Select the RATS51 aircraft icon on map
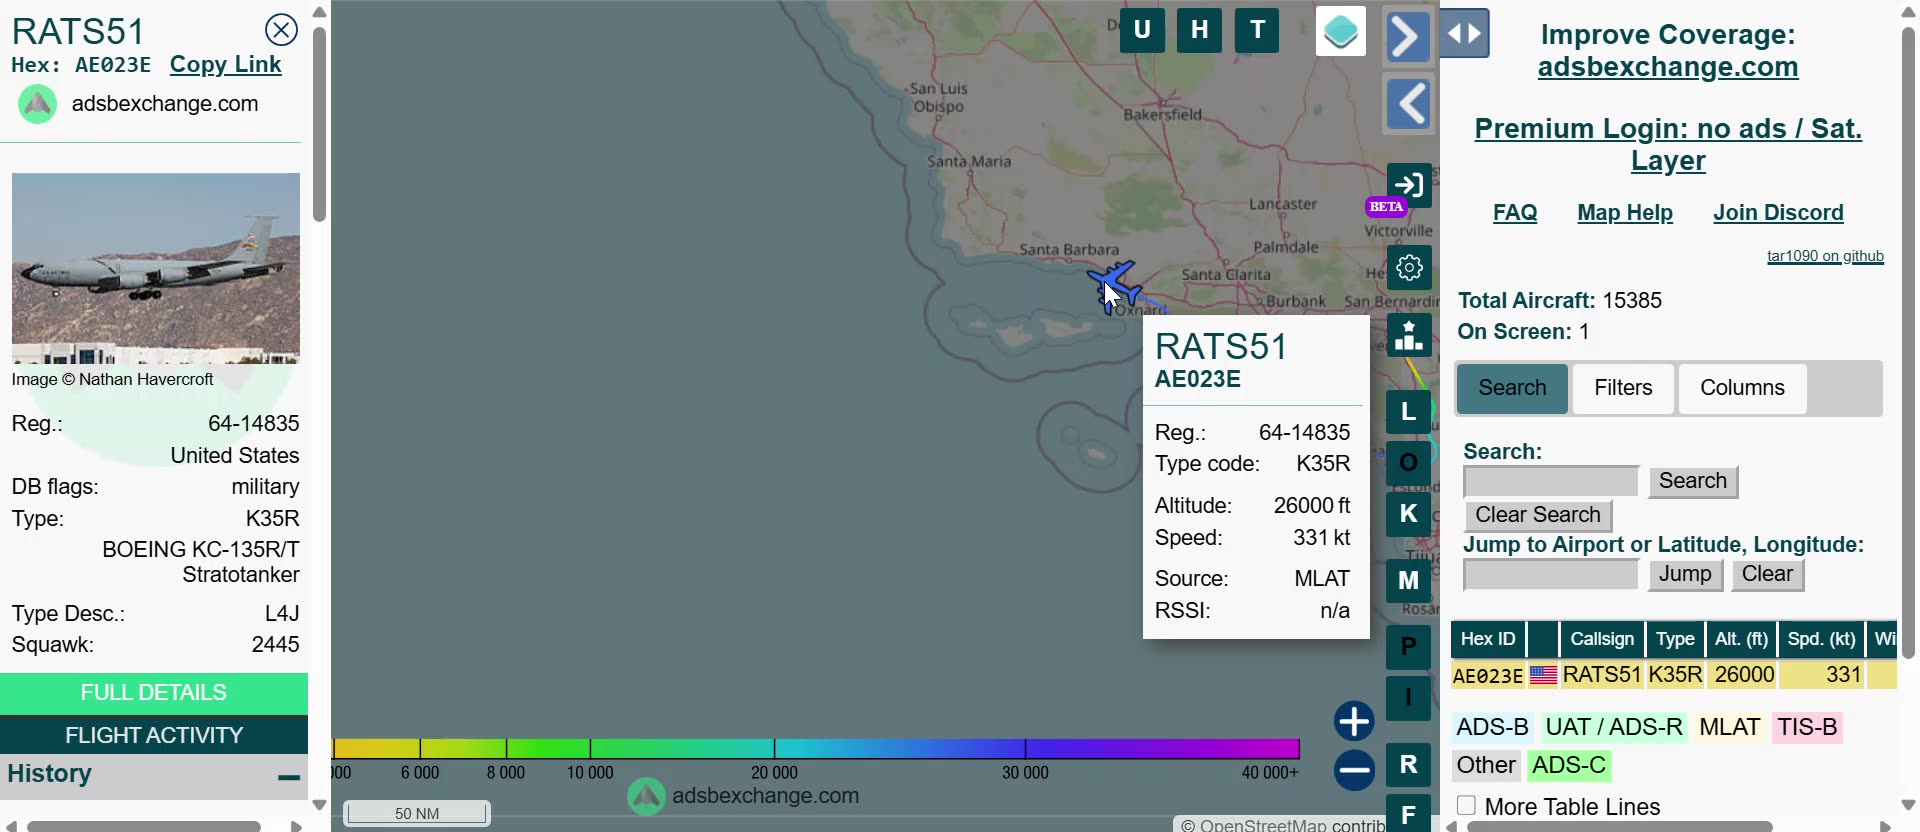The height and width of the screenshot is (832, 1920). 1114,286
